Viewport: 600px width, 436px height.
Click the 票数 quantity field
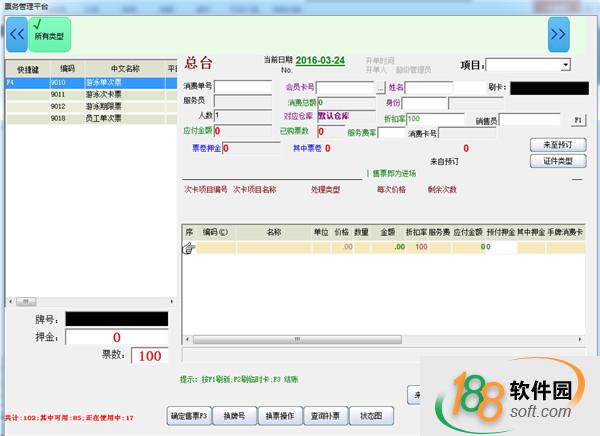pos(150,356)
